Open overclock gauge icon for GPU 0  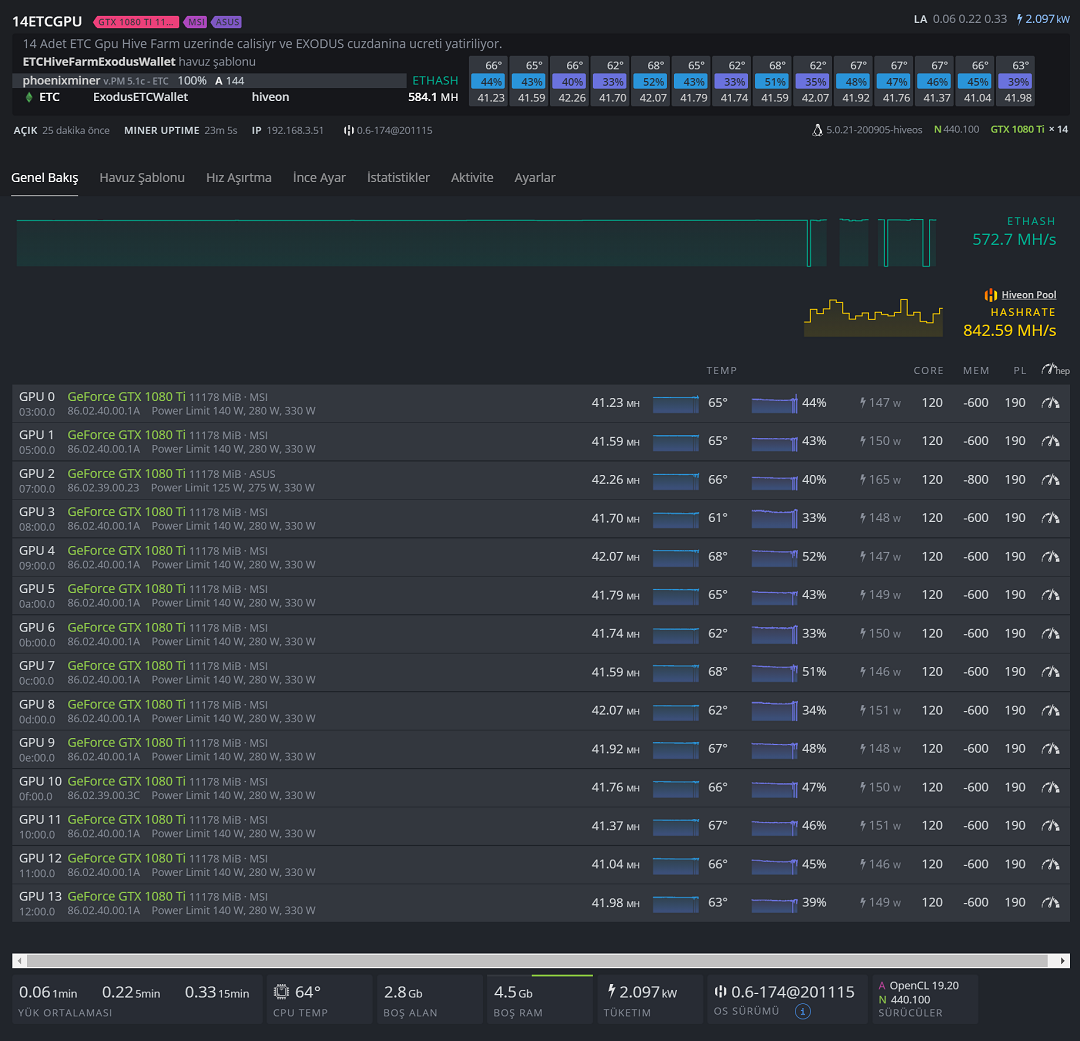[1050, 403]
